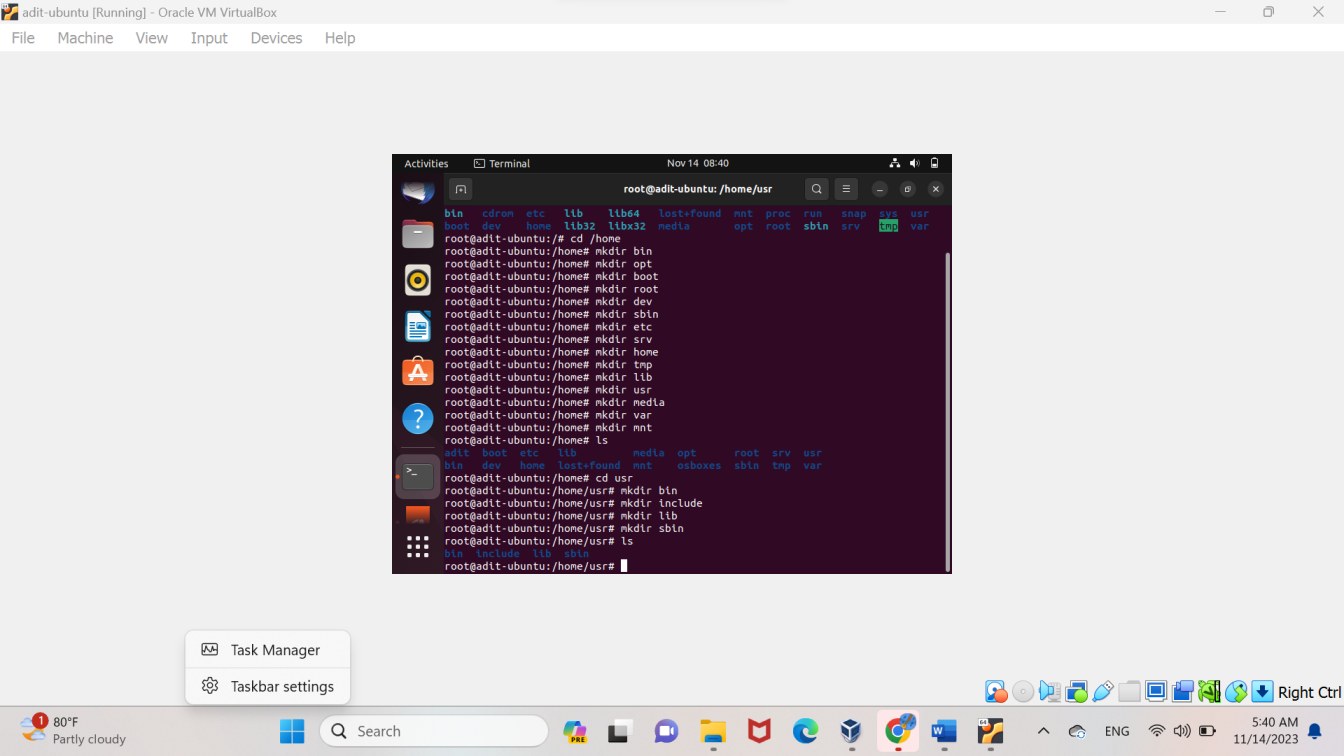Open the 5:40 AM clock and calendar
The width and height of the screenshot is (1344, 756).
pyautogui.click(x=1266, y=731)
